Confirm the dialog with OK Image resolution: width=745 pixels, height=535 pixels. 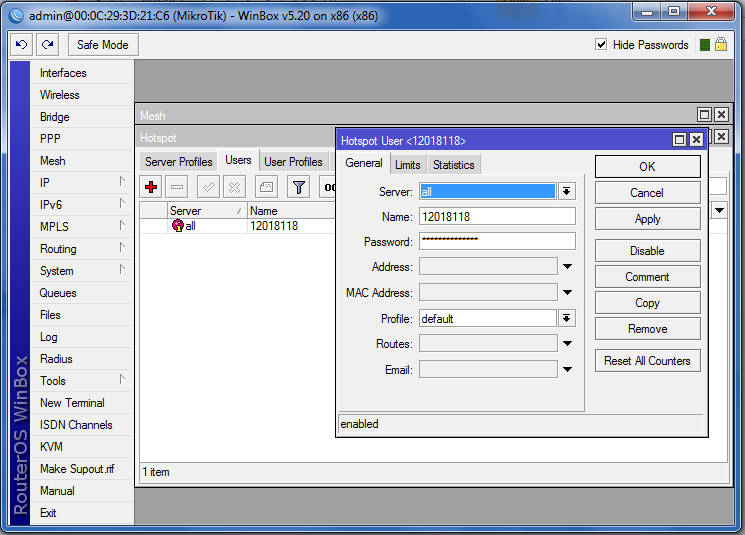[648, 167]
